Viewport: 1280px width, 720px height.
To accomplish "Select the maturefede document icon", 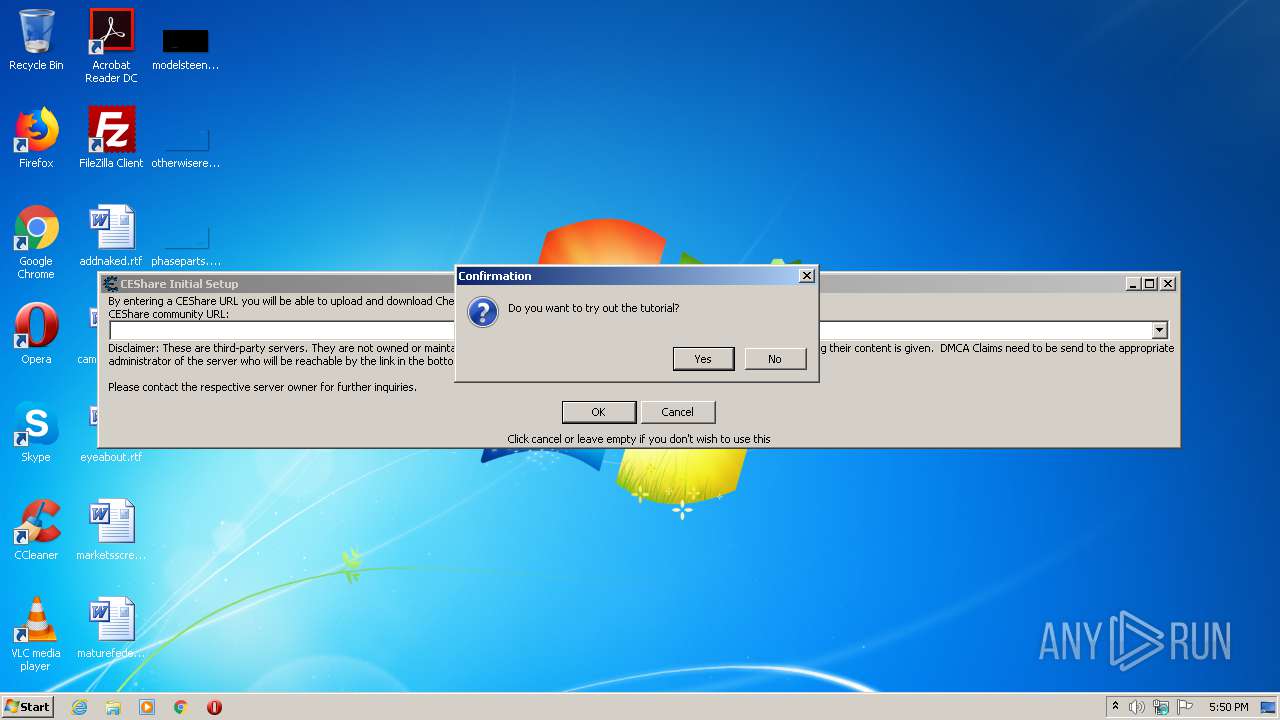I will 111,628.
